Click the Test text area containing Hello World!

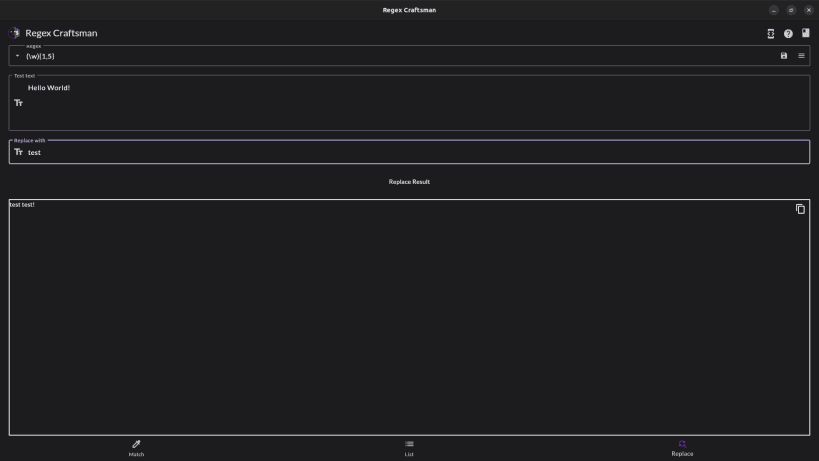(x=409, y=103)
